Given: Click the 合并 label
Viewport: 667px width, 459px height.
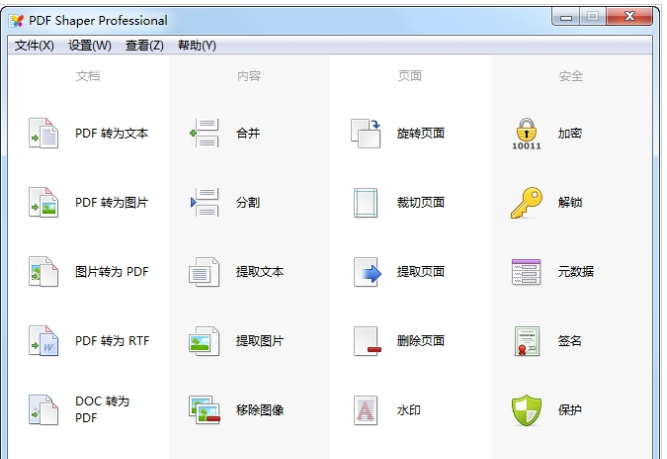Looking at the screenshot, I should (x=248, y=133).
